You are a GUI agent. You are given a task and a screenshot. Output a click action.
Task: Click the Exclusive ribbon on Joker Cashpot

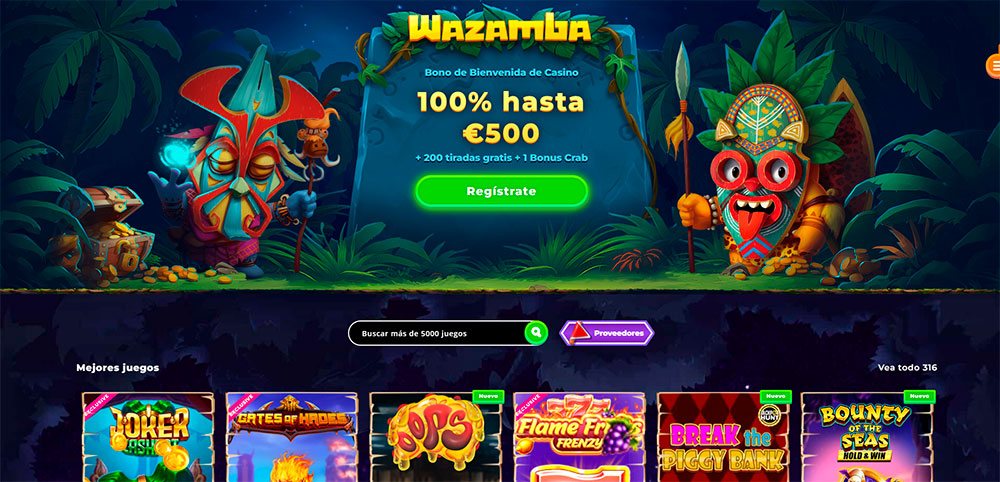[96, 405]
